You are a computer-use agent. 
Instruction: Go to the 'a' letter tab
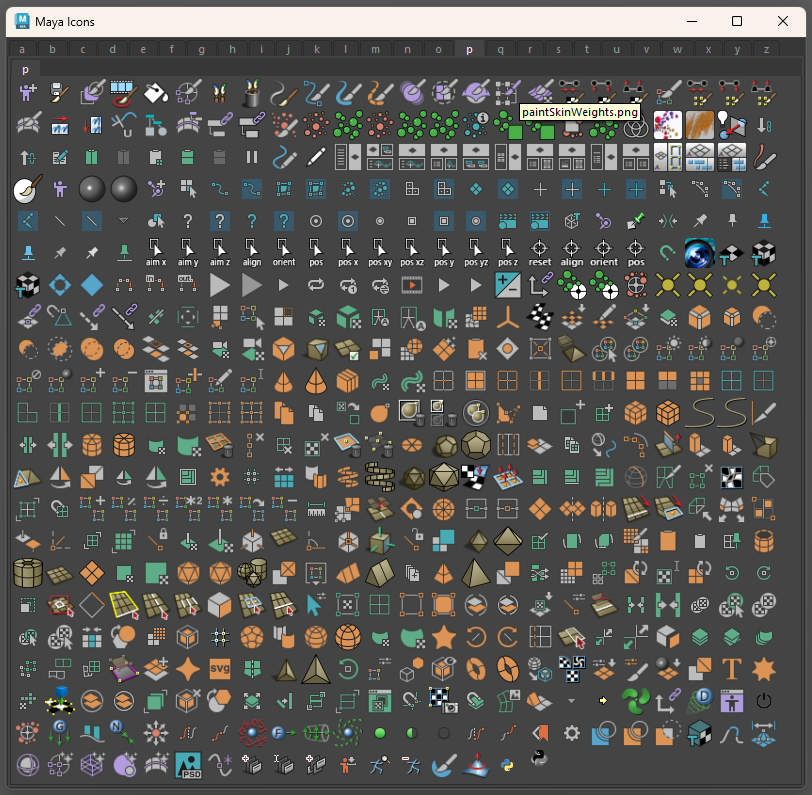coord(22,49)
